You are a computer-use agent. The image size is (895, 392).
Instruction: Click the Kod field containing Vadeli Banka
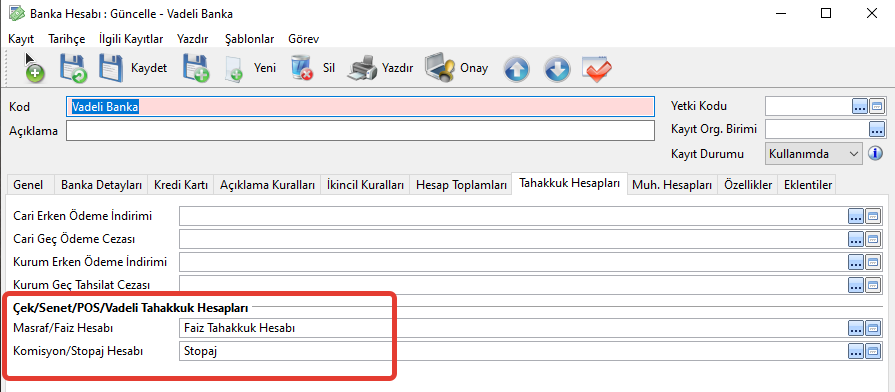pyautogui.click(x=360, y=107)
